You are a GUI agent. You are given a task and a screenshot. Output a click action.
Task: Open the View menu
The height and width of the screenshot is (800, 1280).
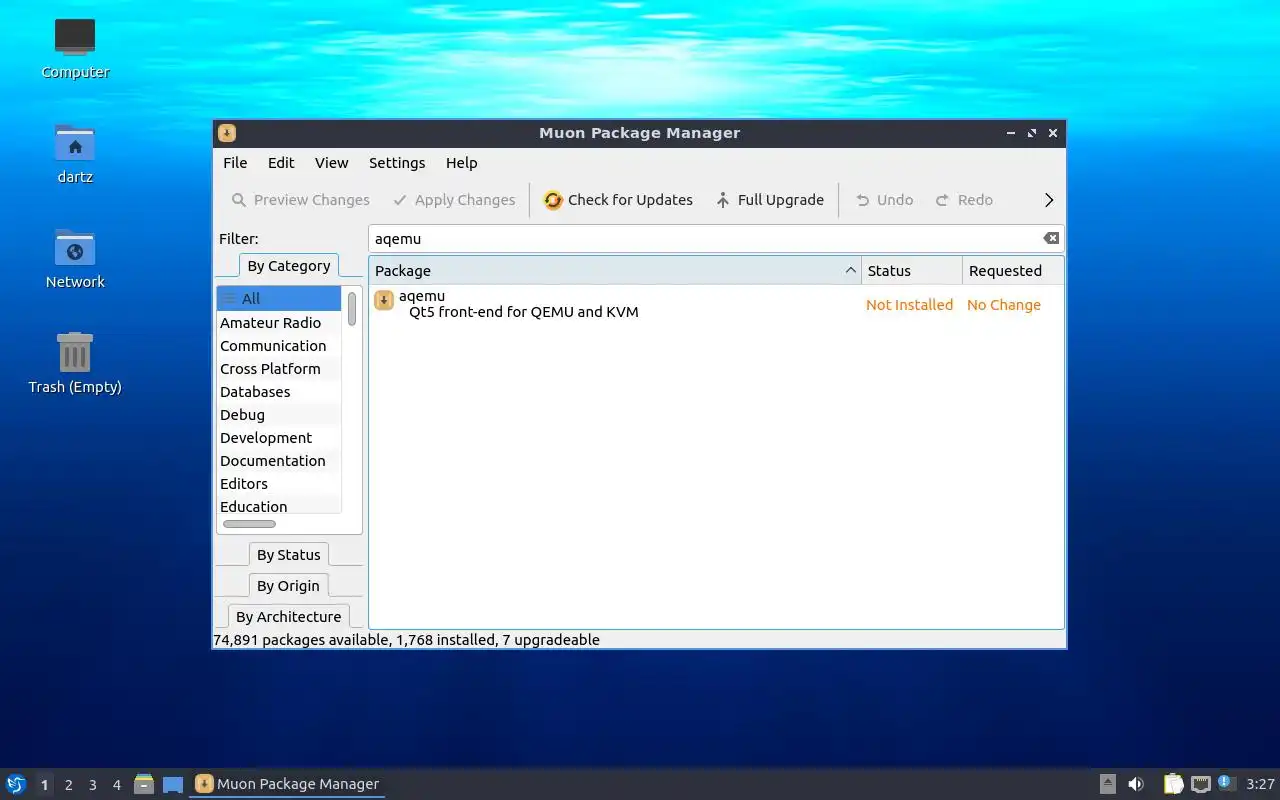332,163
